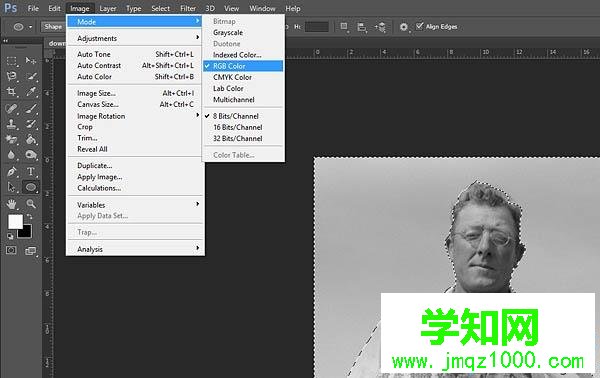Click Duplicate... in Image menu

pyautogui.click(x=135, y=166)
